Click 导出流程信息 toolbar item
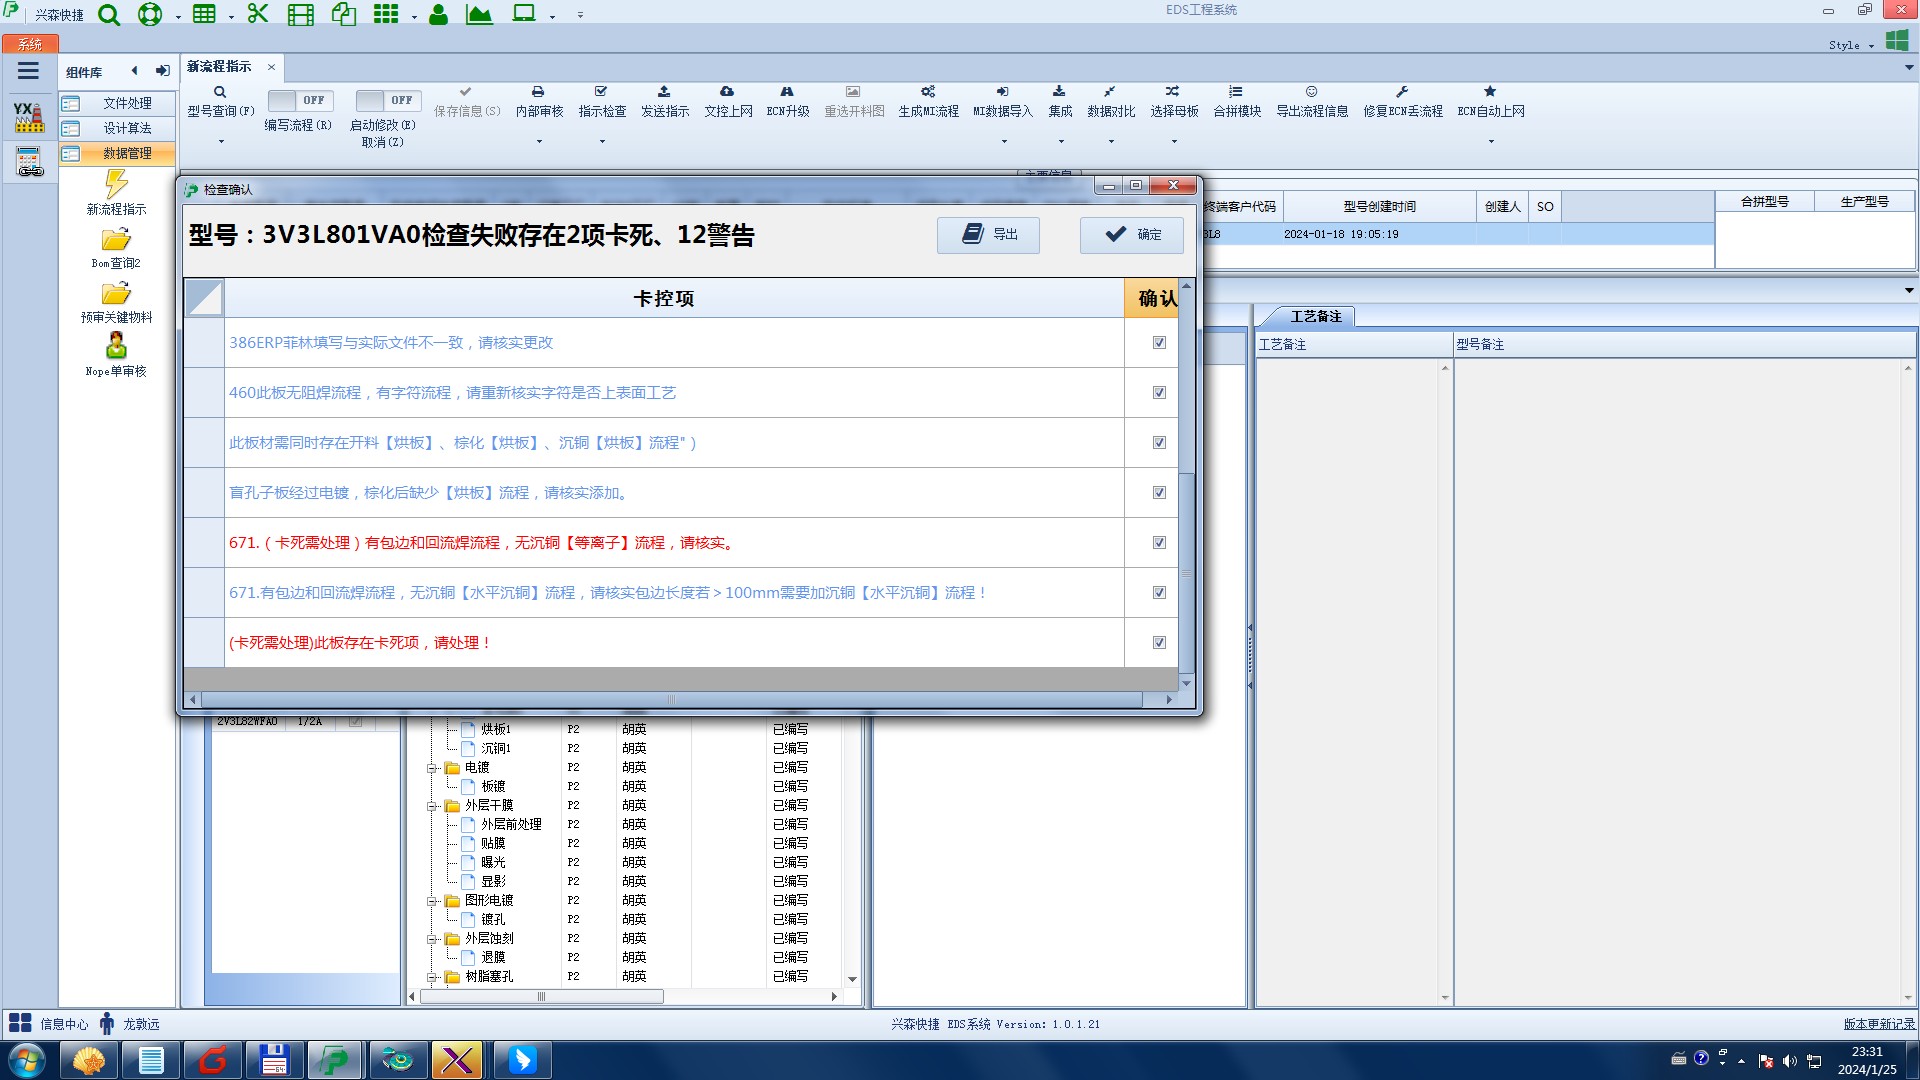 coord(1312,101)
